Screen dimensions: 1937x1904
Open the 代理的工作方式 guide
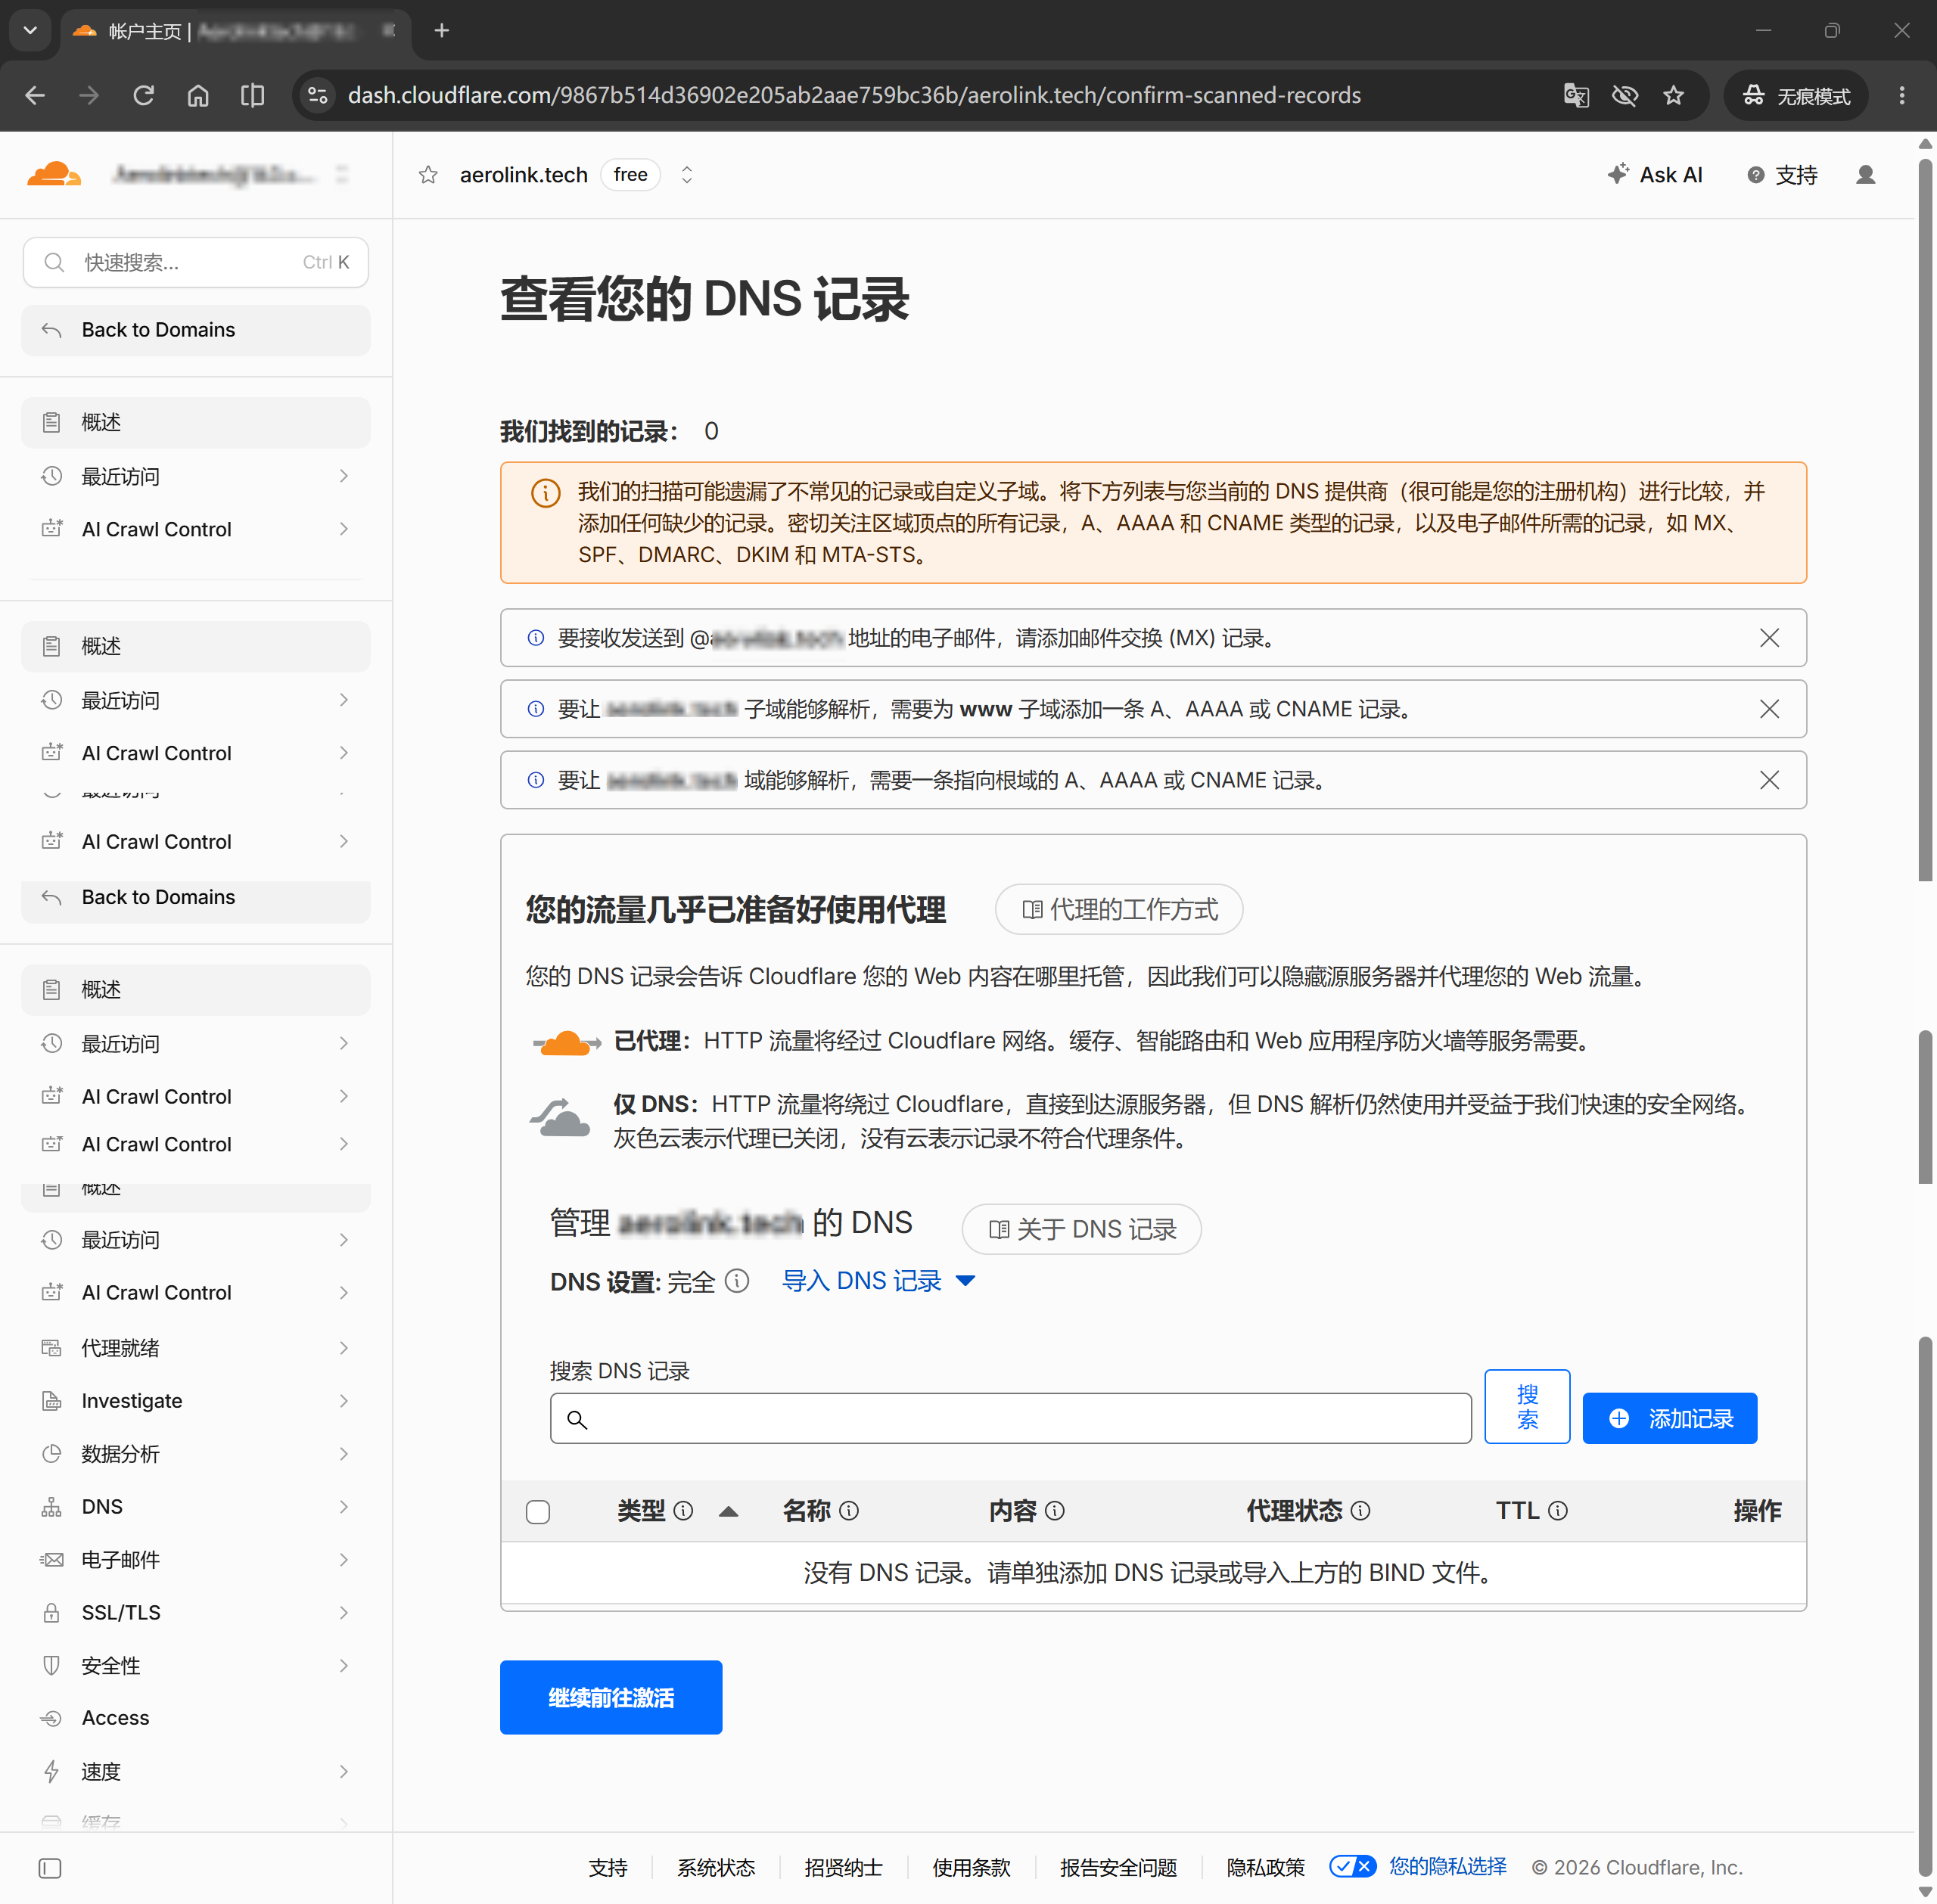click(x=1118, y=909)
